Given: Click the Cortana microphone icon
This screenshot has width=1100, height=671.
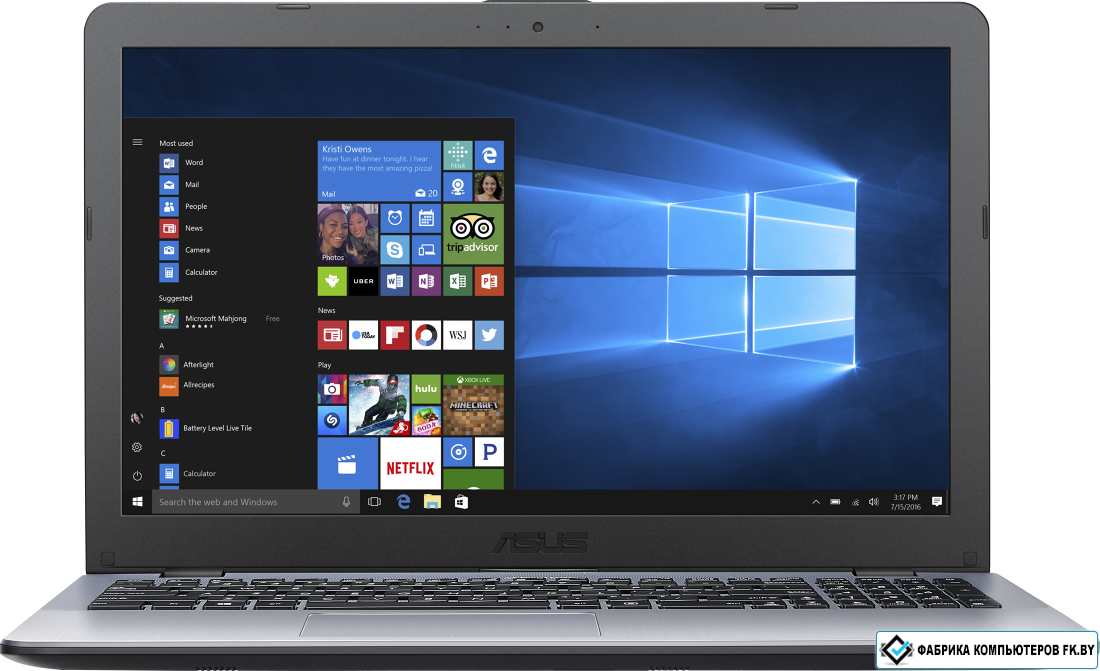Looking at the screenshot, I should [346, 502].
